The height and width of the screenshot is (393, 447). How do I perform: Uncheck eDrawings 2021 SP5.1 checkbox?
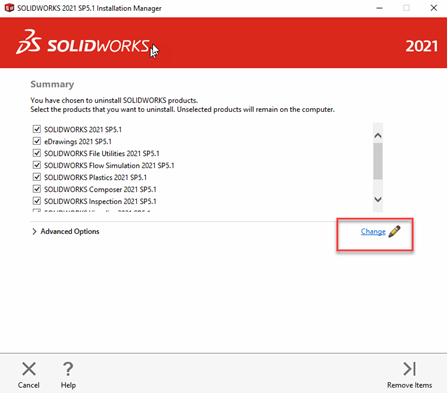pyautogui.click(x=37, y=141)
